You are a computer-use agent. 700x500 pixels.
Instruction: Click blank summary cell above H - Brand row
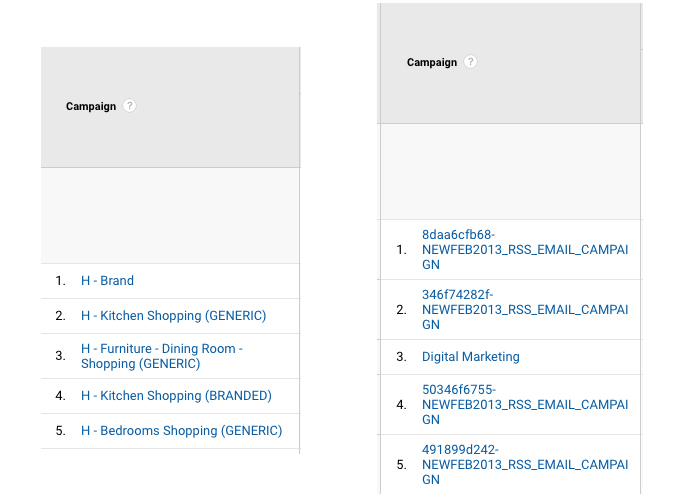(x=170, y=215)
